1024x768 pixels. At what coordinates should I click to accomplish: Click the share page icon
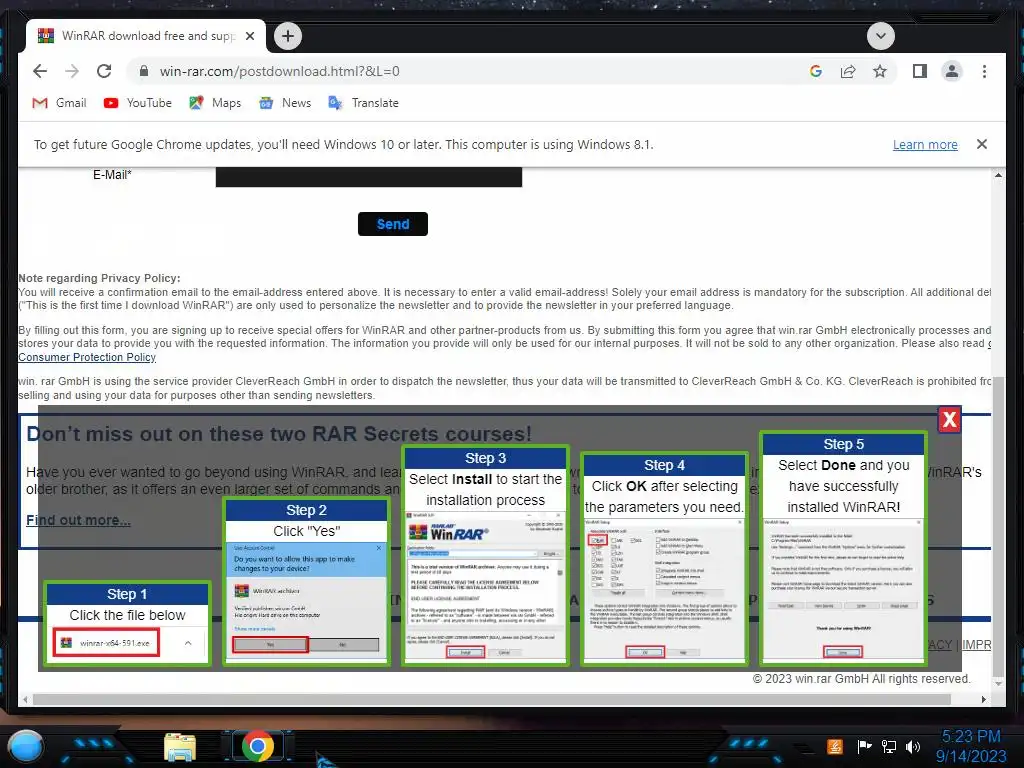pos(848,71)
